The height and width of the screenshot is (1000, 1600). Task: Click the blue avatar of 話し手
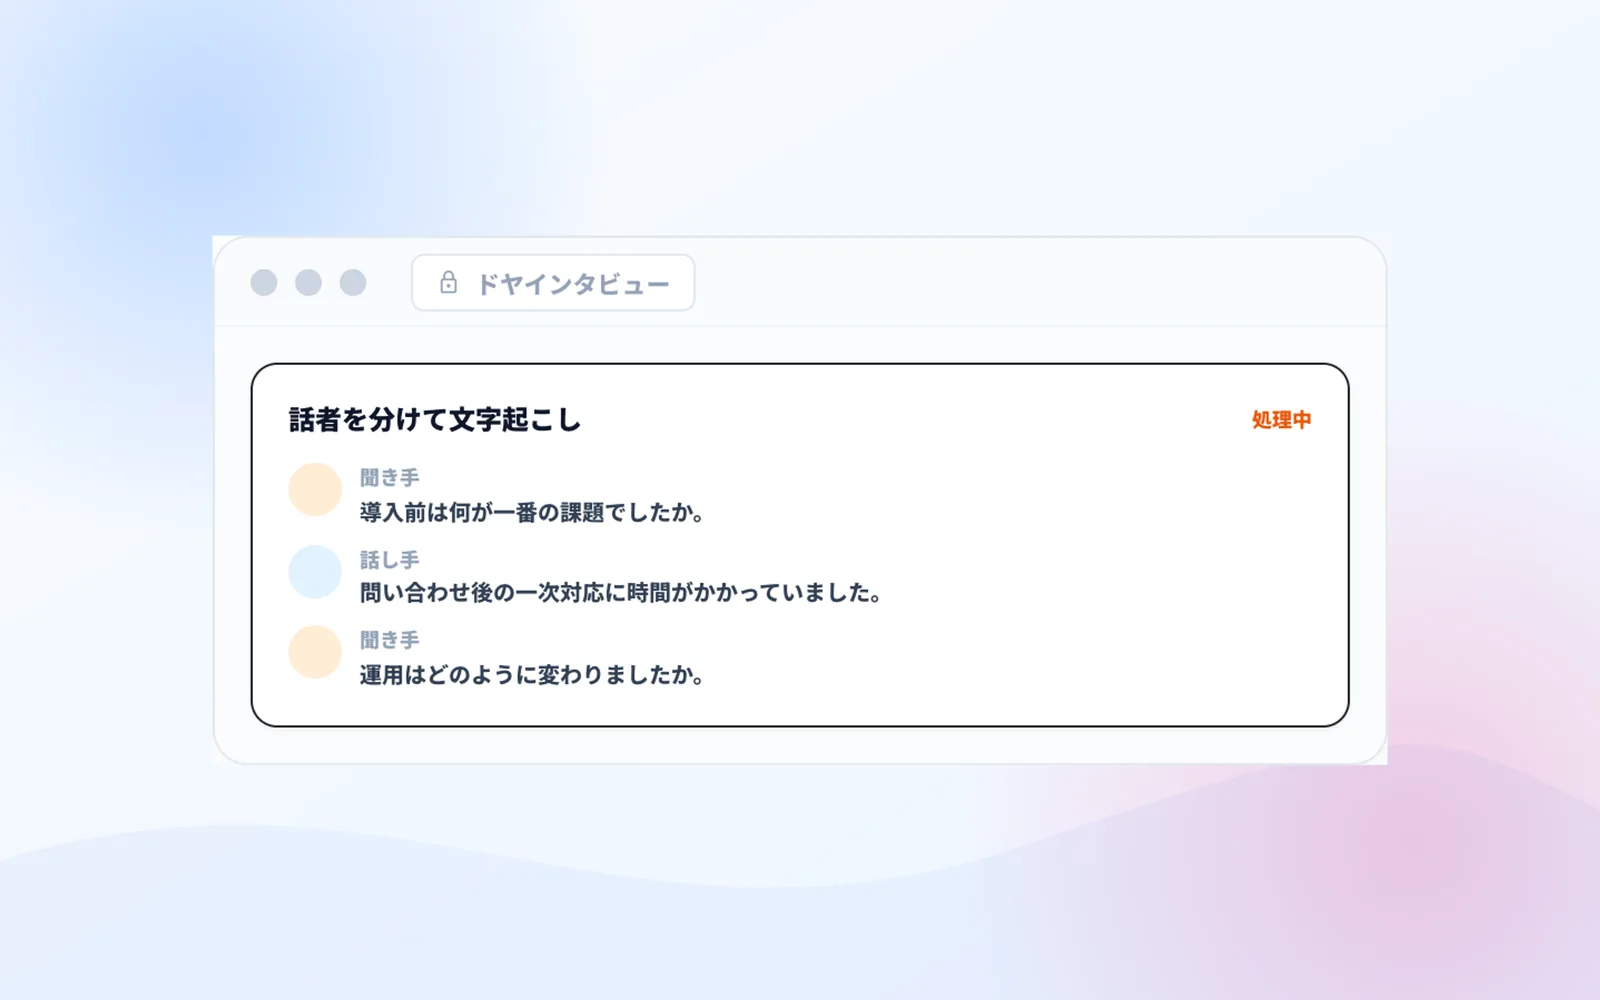click(x=315, y=571)
